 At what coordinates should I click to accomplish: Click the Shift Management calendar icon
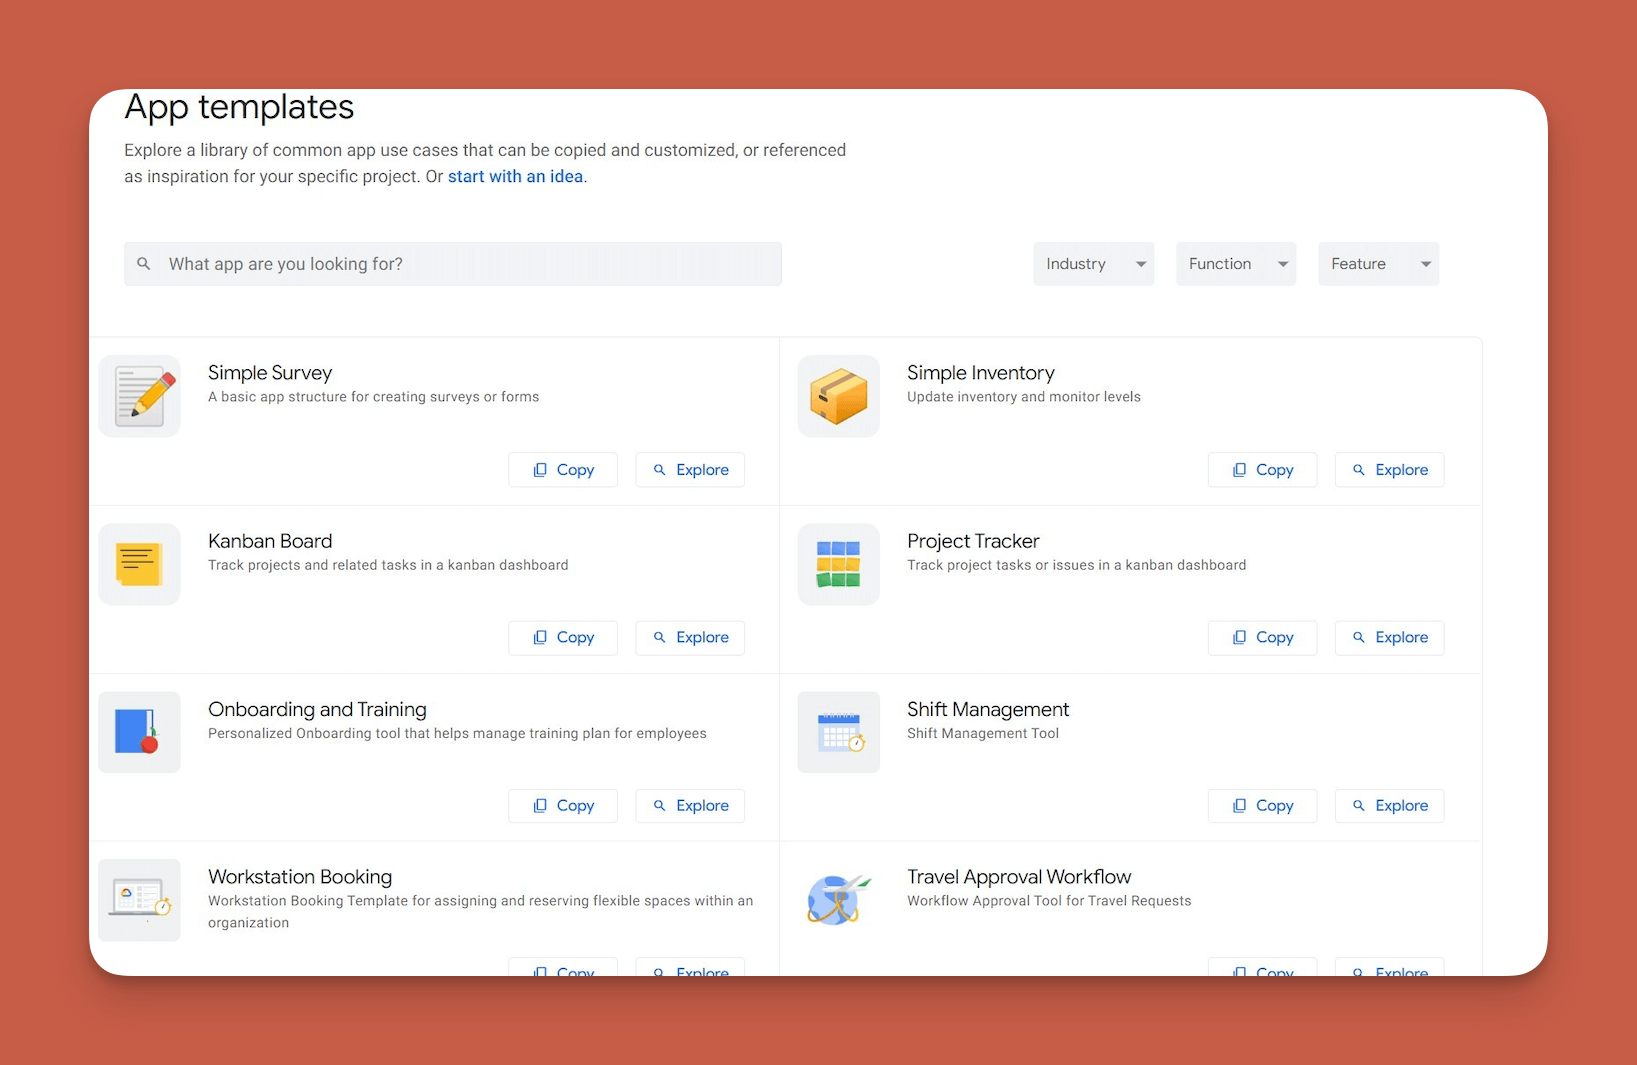839,732
